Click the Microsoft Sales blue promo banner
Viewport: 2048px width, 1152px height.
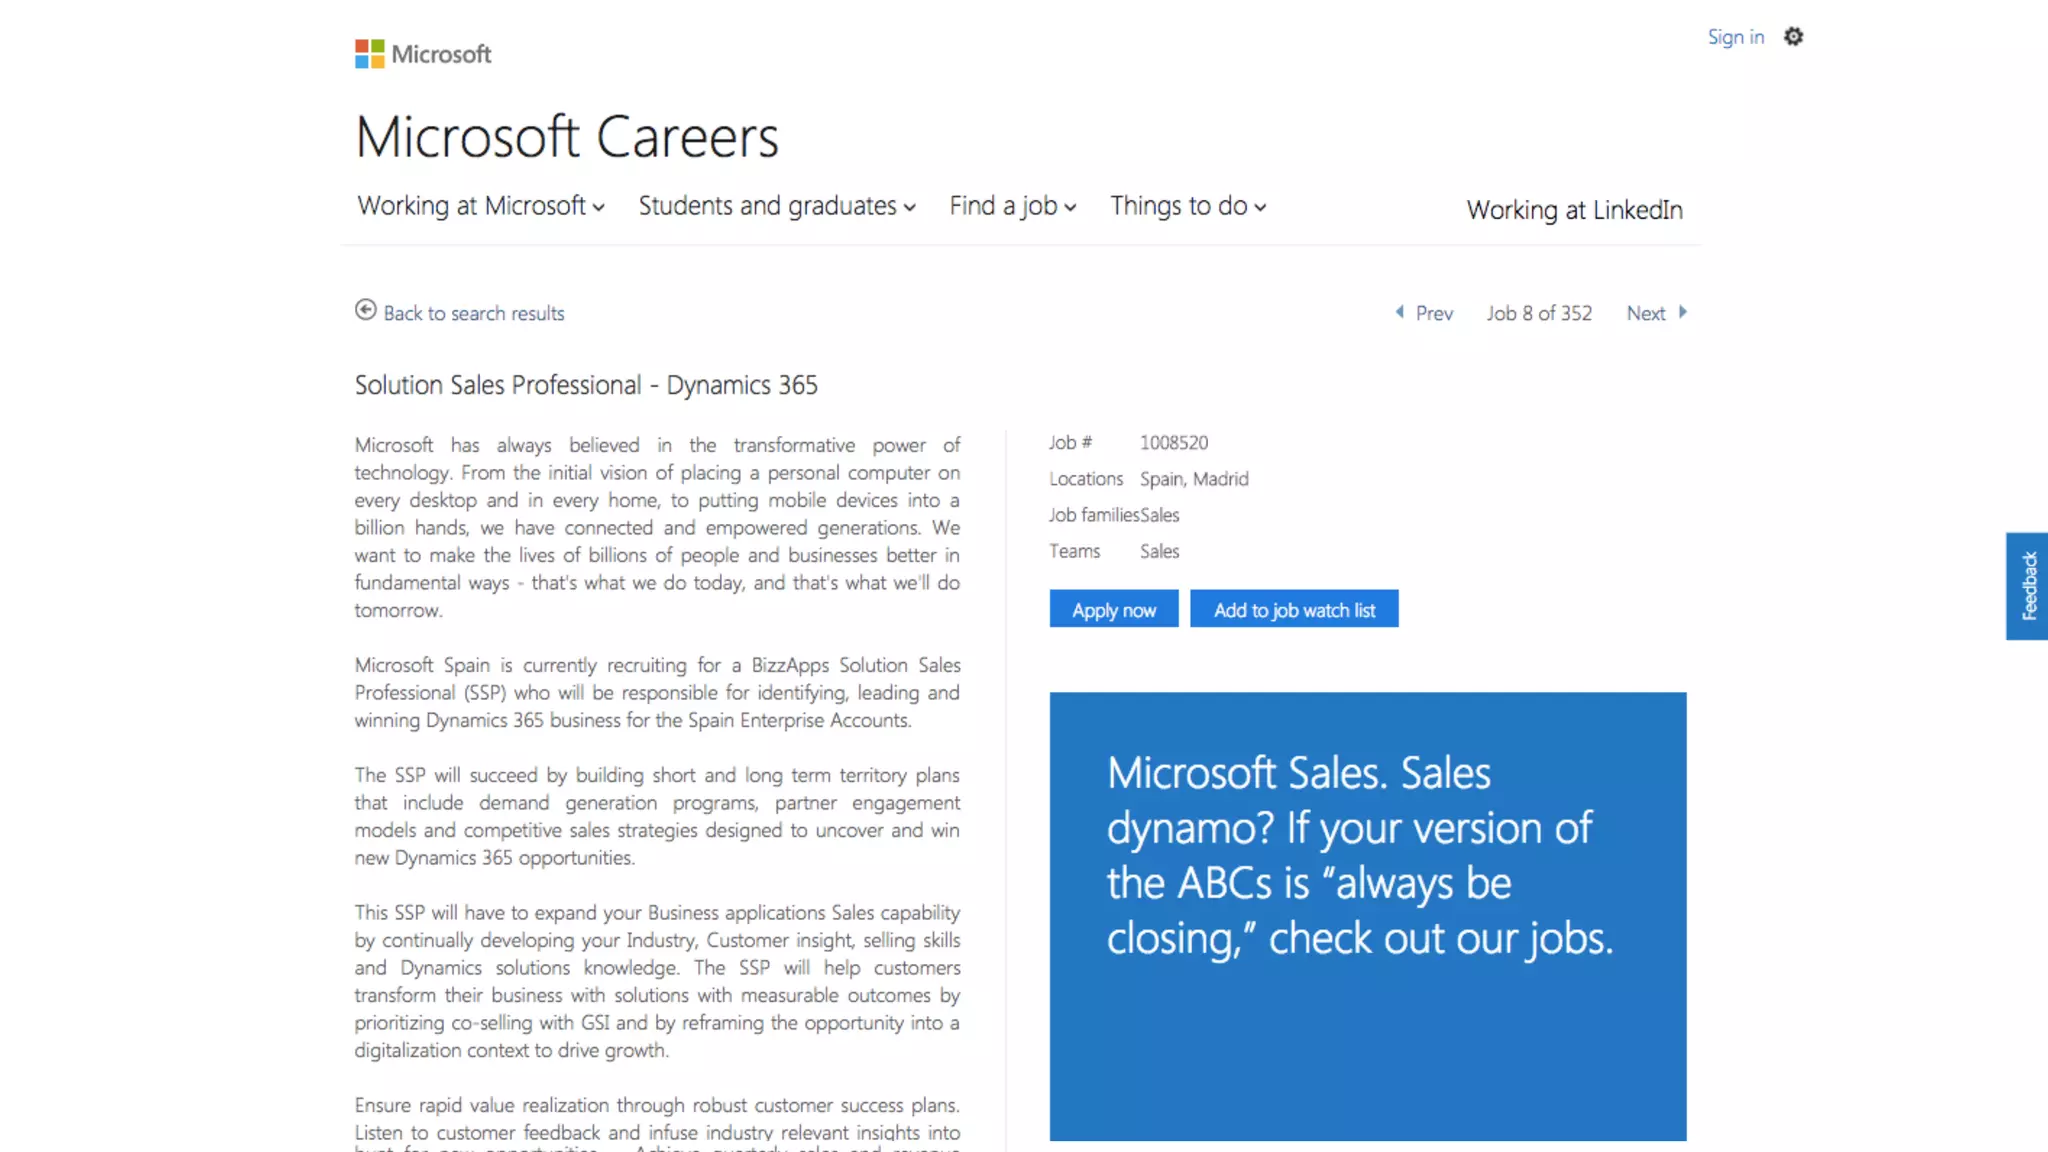coord(1367,915)
